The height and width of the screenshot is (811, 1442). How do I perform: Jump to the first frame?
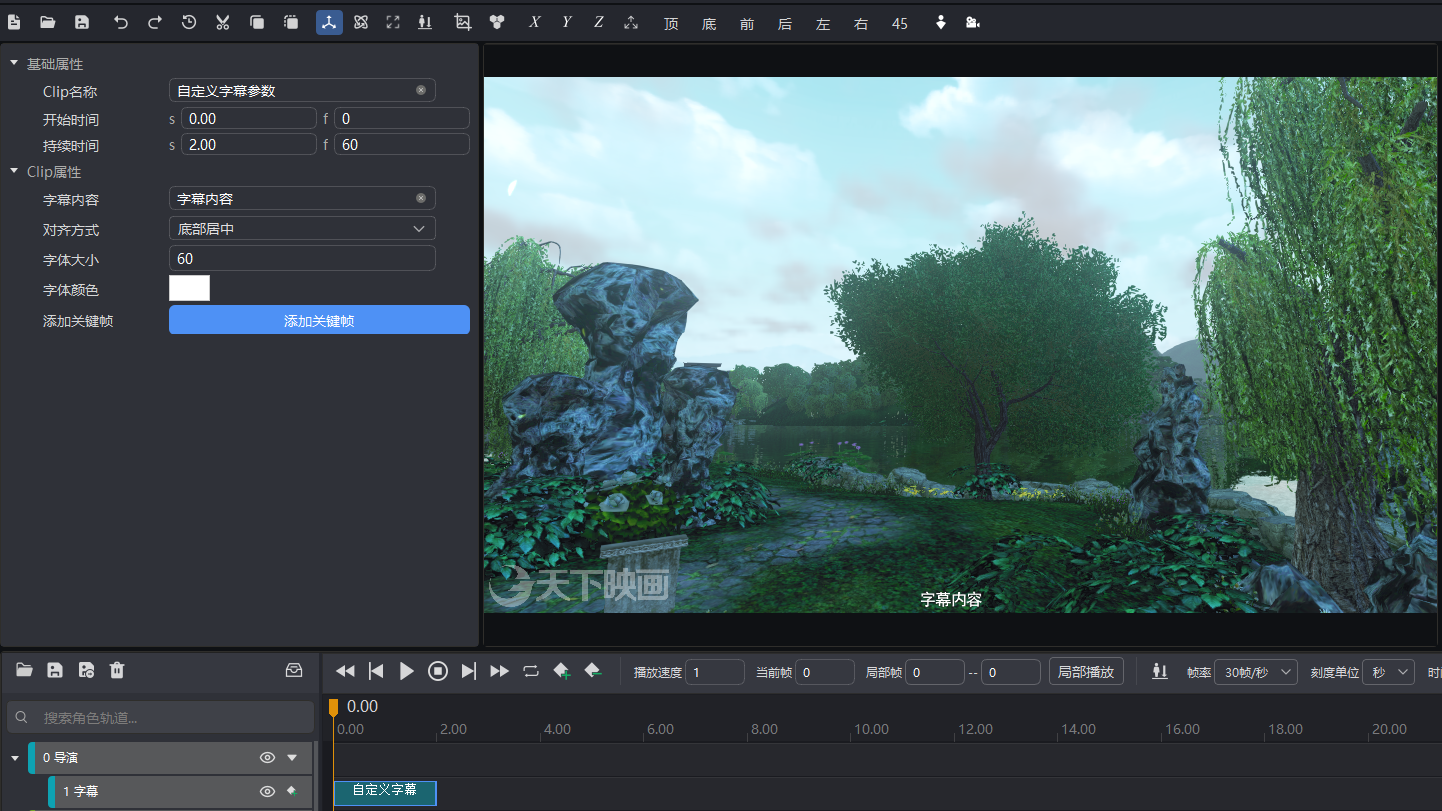coord(376,671)
